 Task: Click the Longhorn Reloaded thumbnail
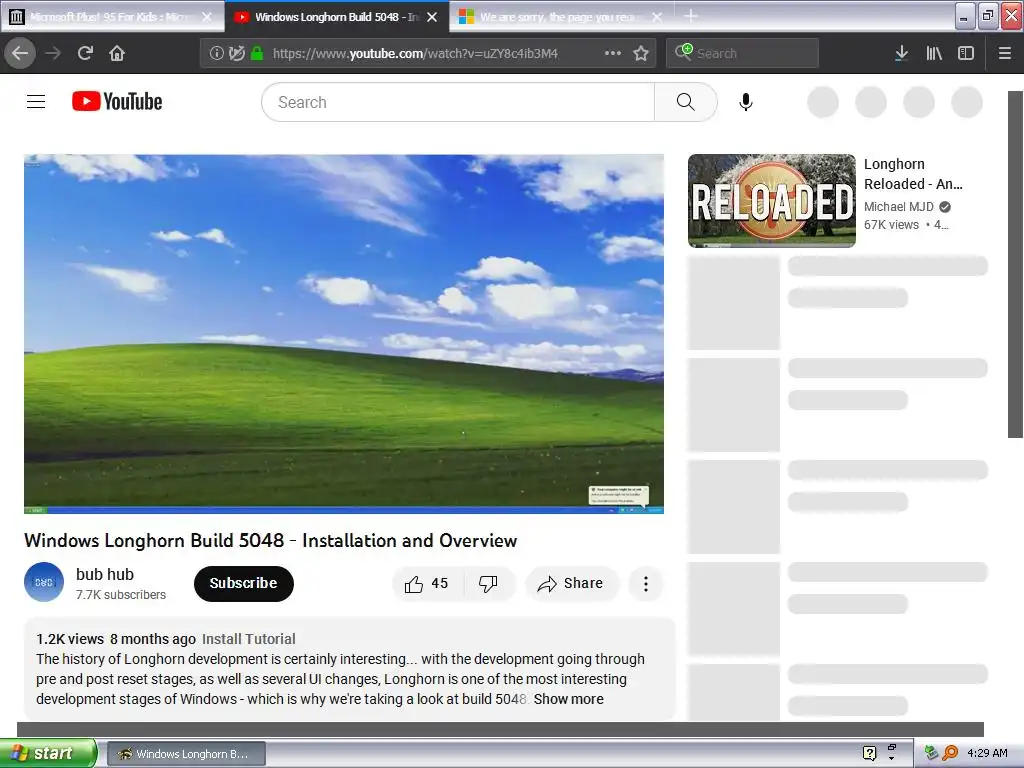pyautogui.click(x=772, y=201)
